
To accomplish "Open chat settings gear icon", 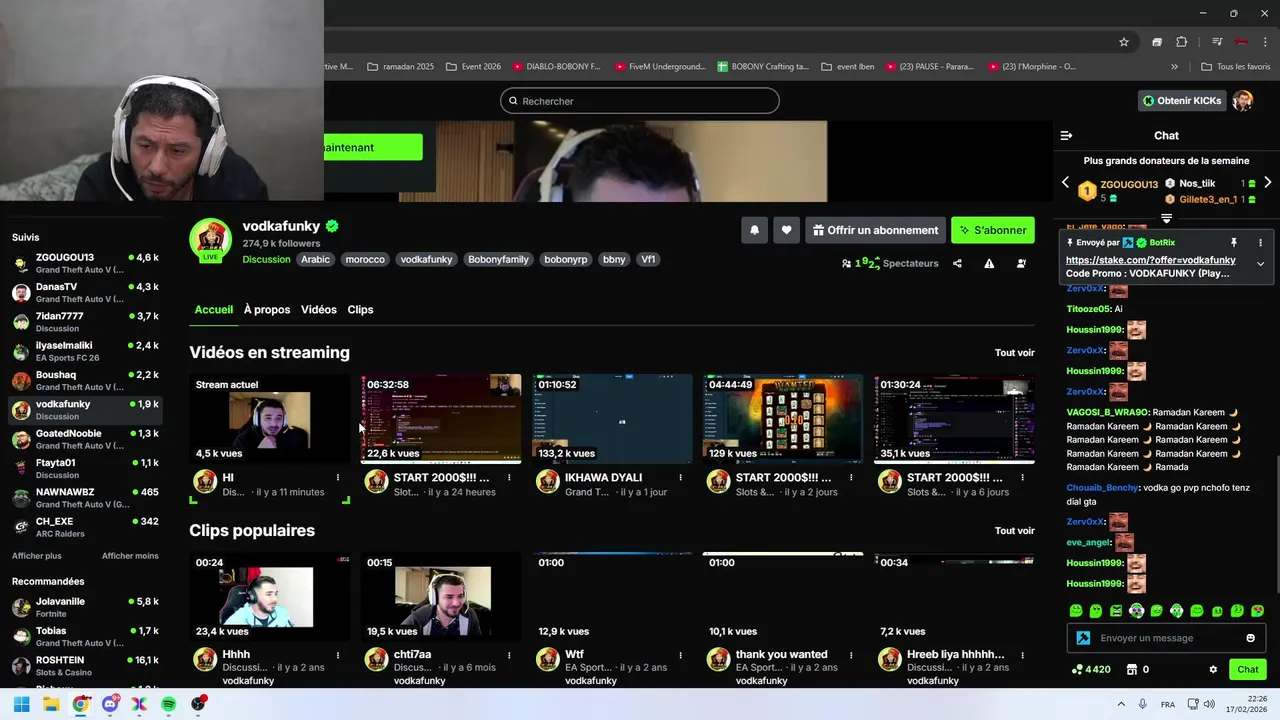I will [1213, 669].
